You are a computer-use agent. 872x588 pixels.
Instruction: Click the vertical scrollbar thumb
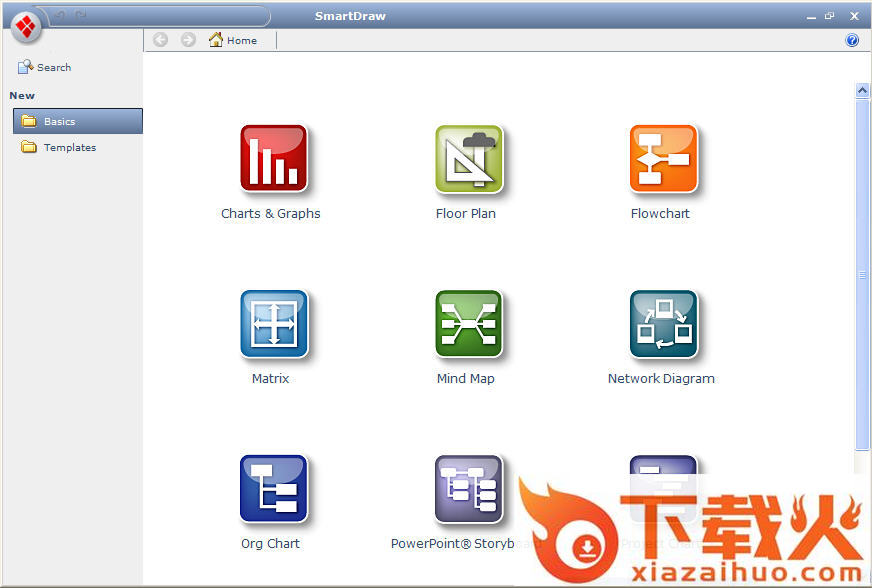coord(862,274)
